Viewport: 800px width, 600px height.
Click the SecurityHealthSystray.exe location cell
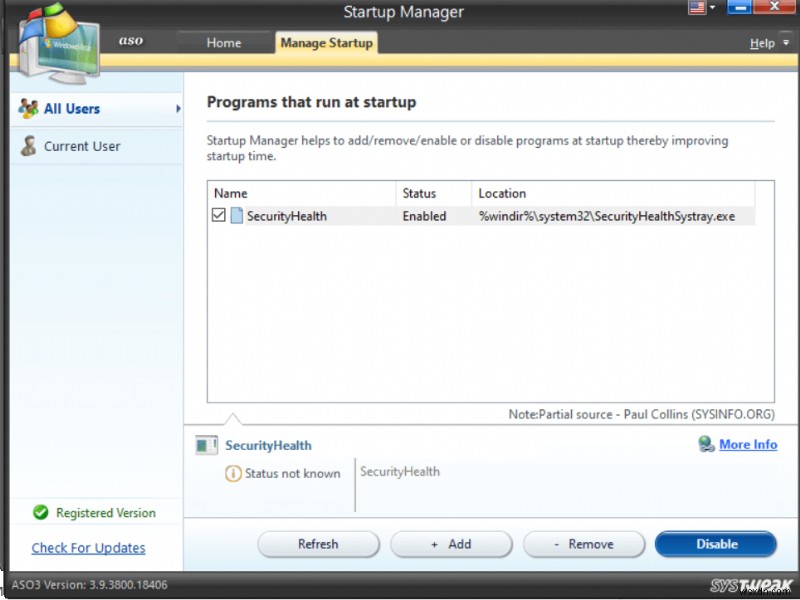[x=607, y=216]
